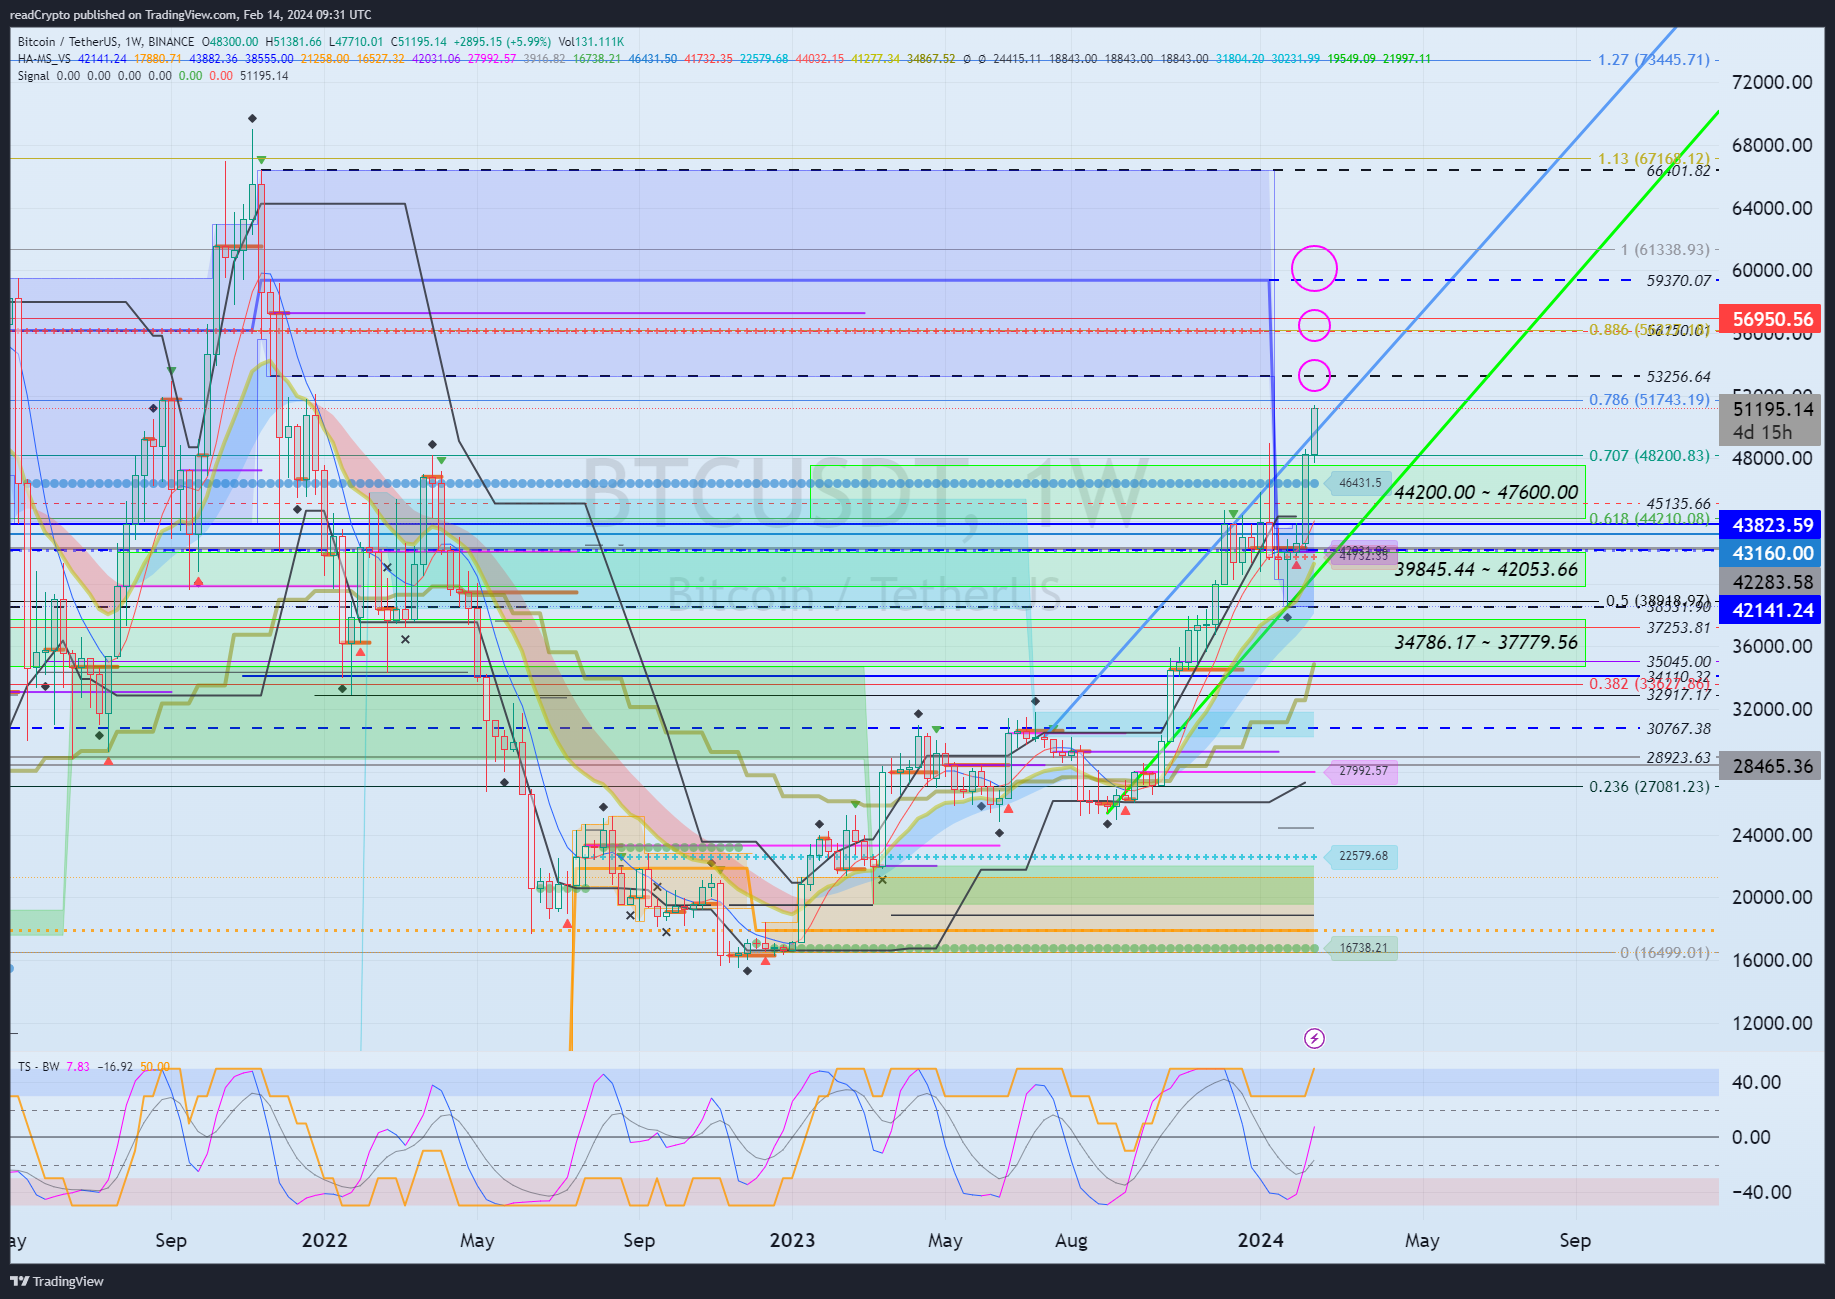Click the 43160.00 price axis label
This screenshot has height=1299, width=1835.
coord(1772,553)
